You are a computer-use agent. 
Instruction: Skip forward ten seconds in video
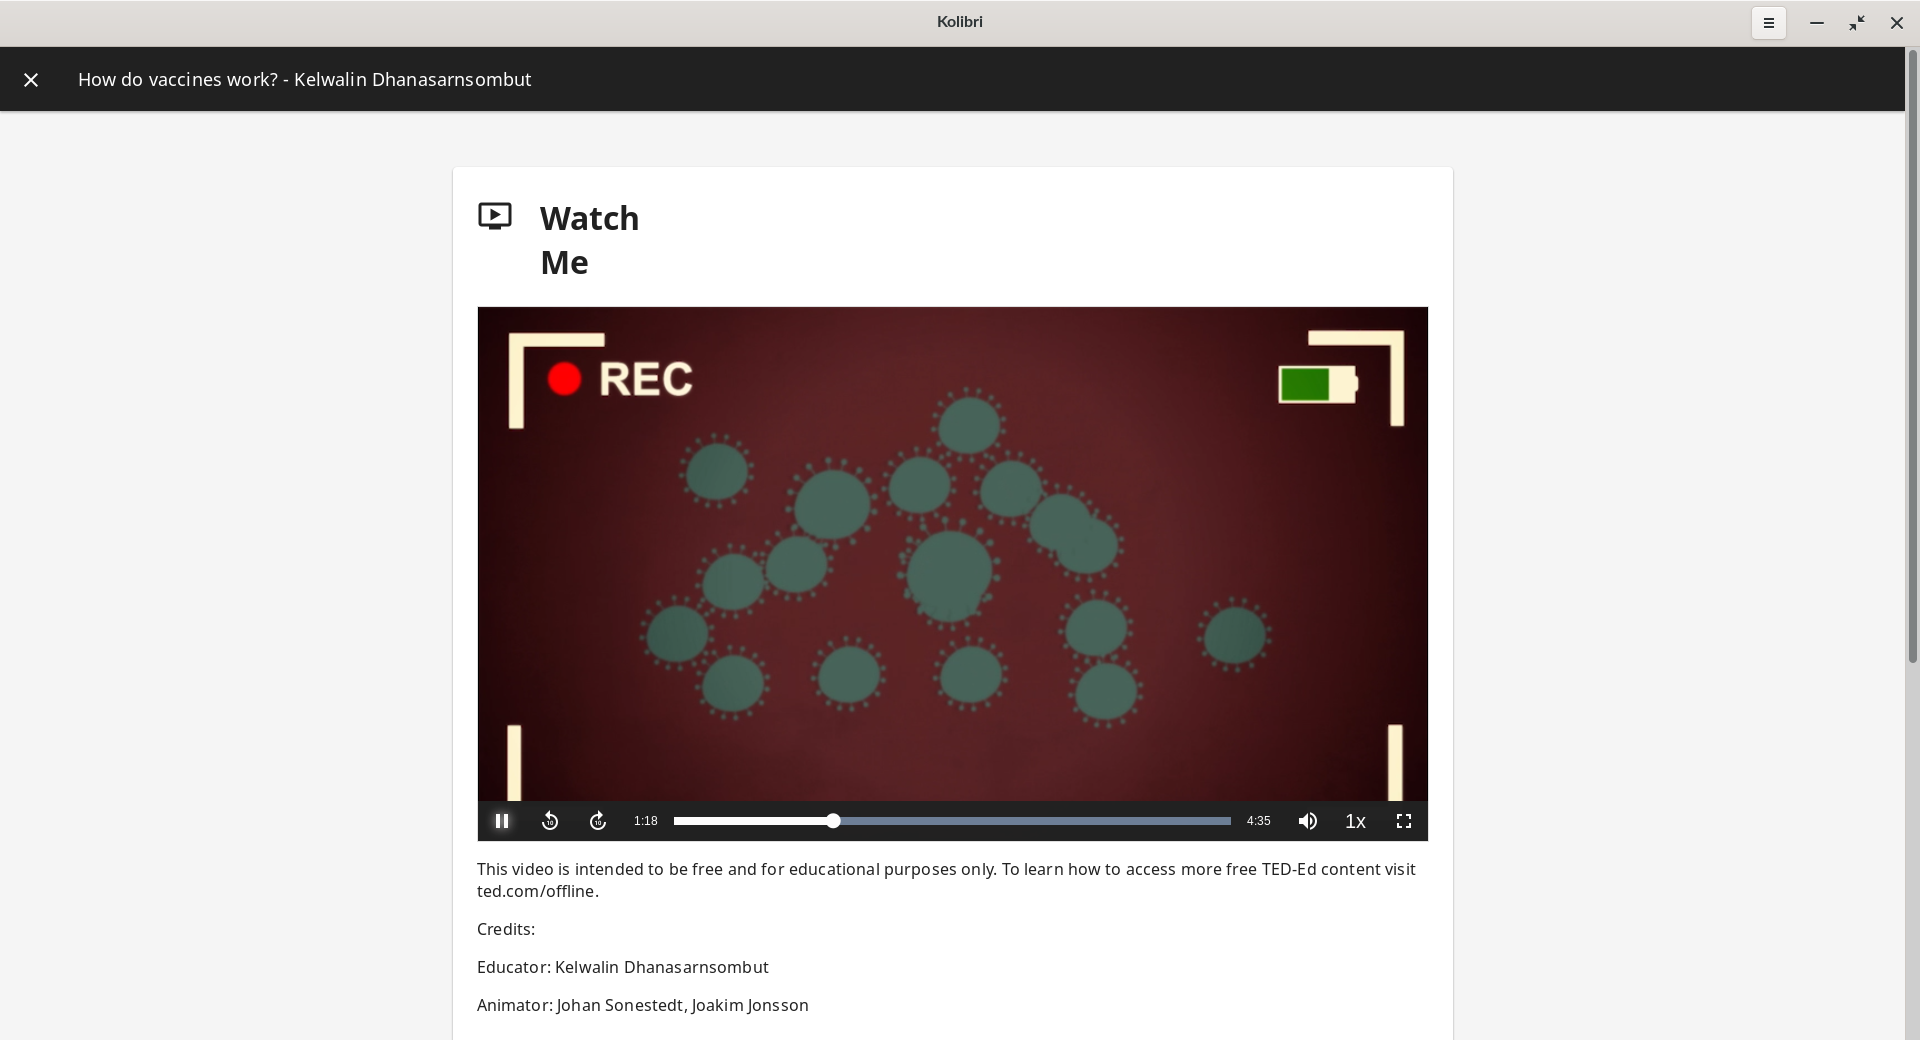tap(598, 821)
